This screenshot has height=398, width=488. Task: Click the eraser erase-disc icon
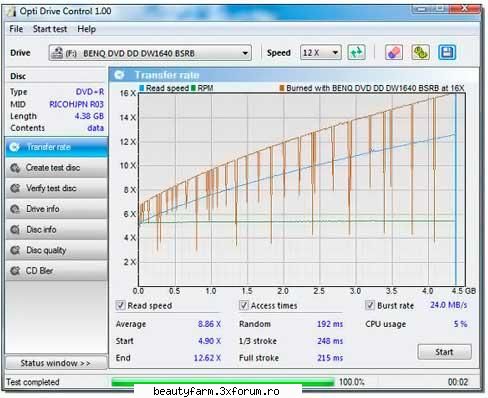click(x=394, y=52)
